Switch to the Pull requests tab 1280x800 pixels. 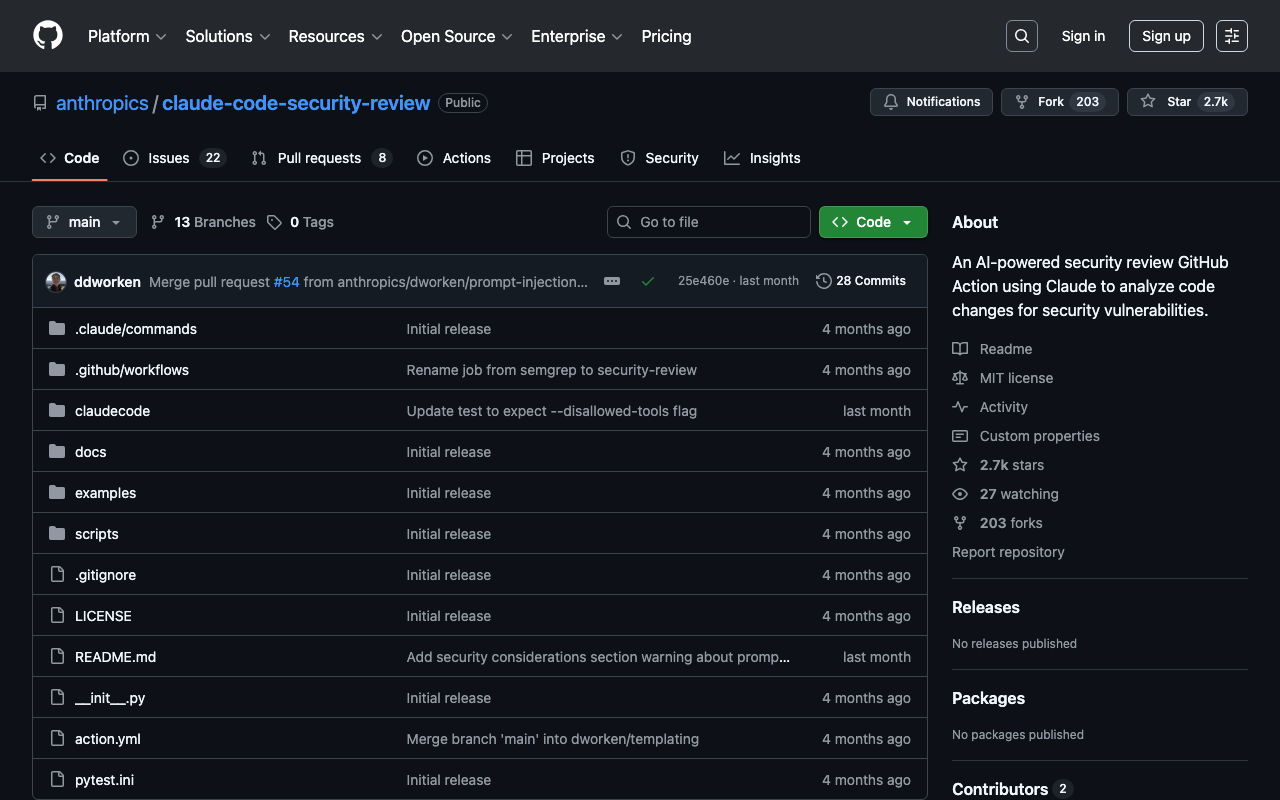click(x=320, y=158)
